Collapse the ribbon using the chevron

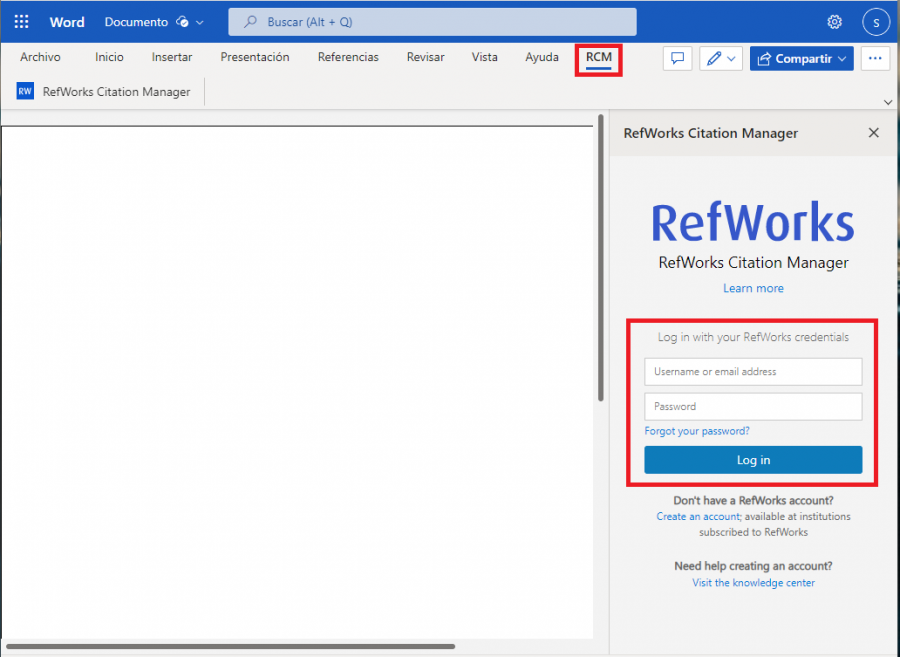coord(888,103)
